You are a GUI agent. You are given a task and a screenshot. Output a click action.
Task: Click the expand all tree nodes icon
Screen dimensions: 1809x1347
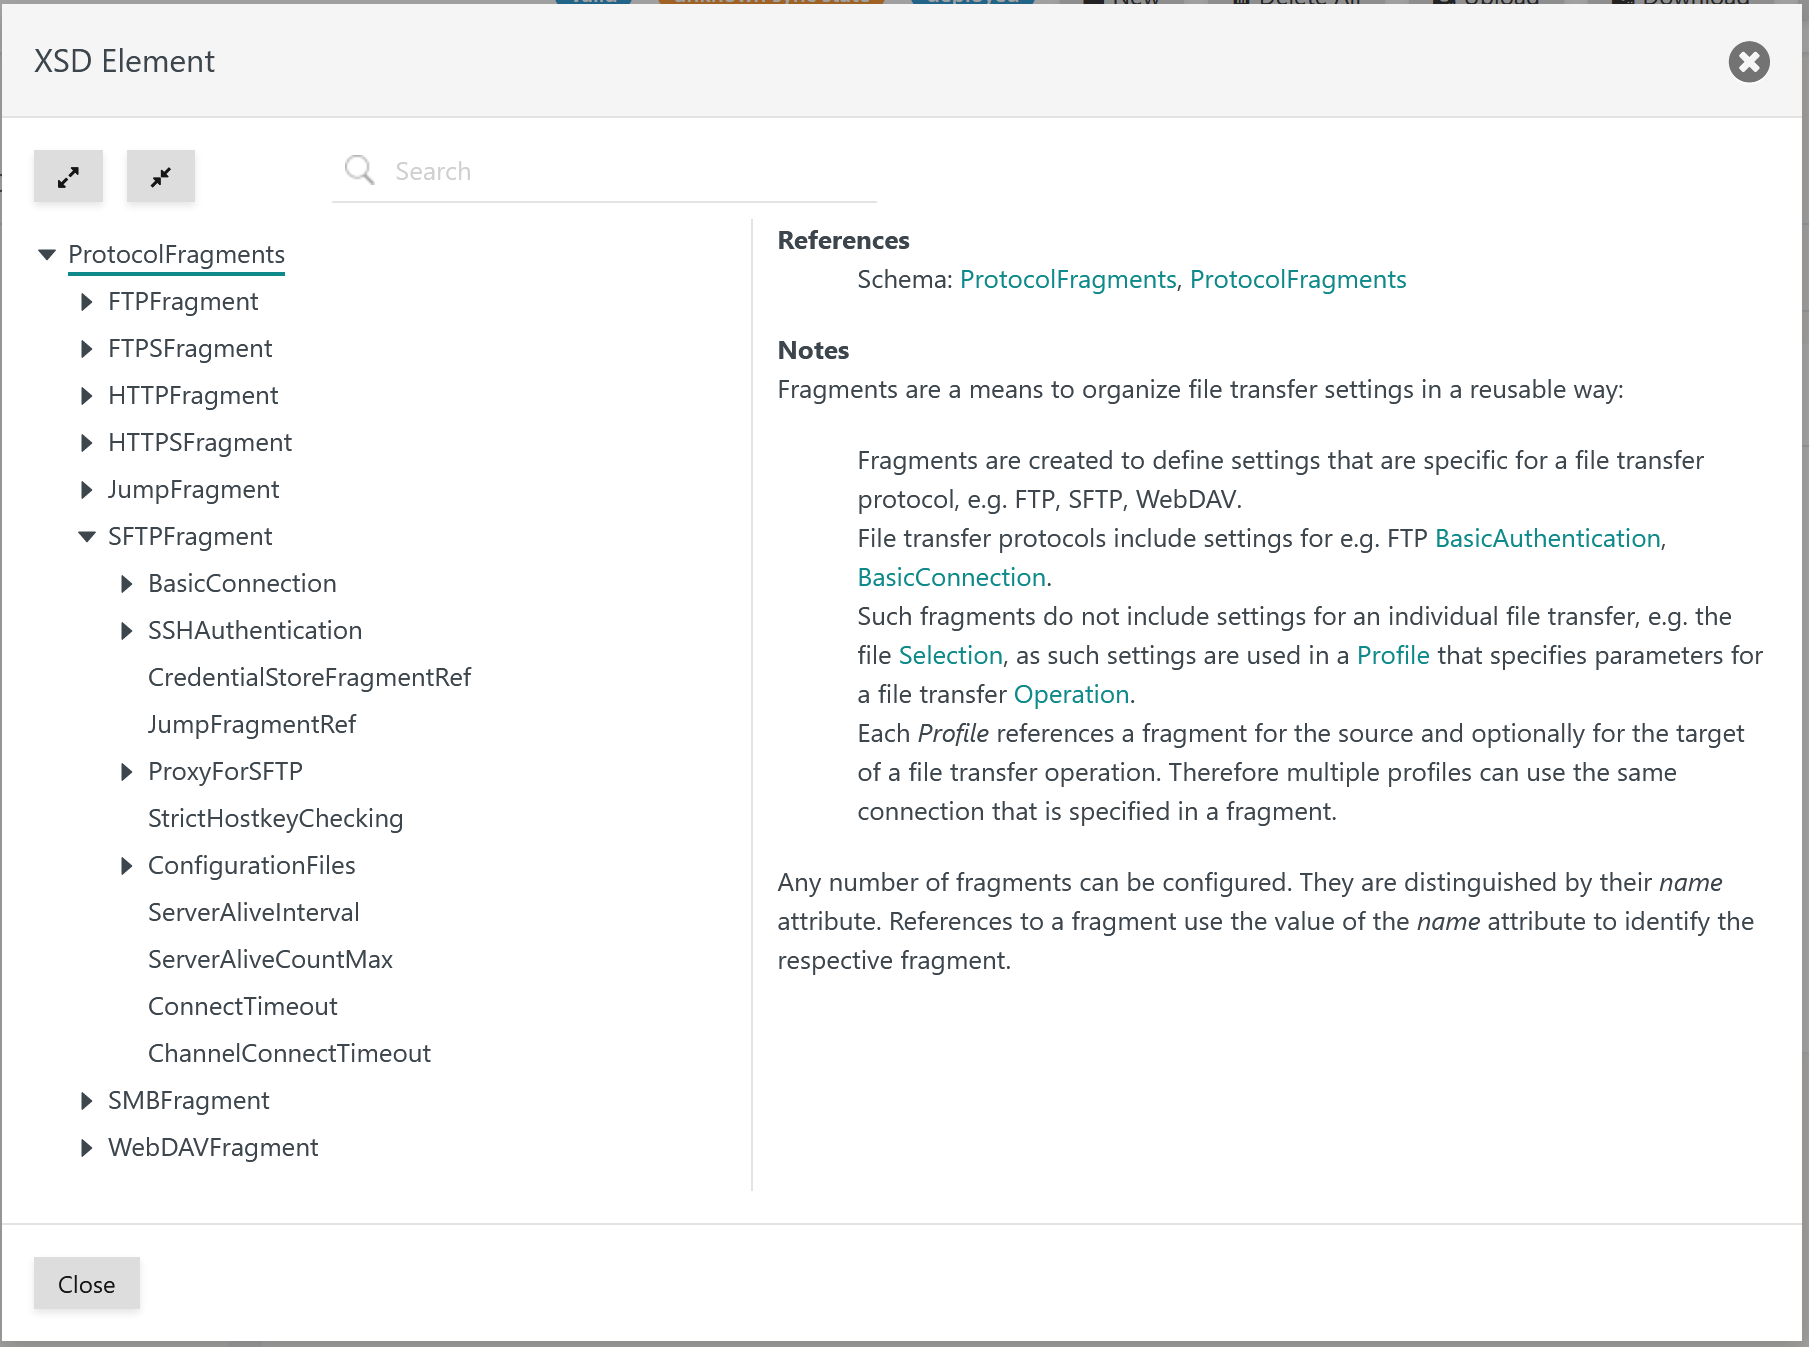click(x=68, y=177)
